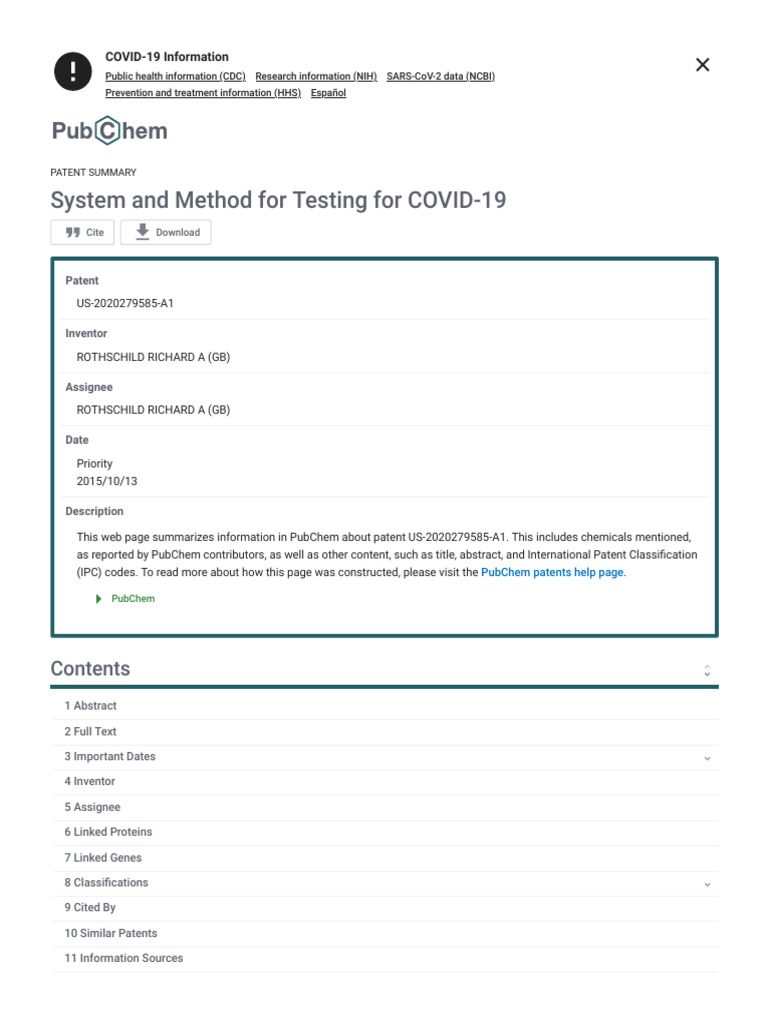Image resolution: width=768 pixels, height=1024 pixels.
Task: Expand the Important Dates chevron
Action: pos(707,758)
